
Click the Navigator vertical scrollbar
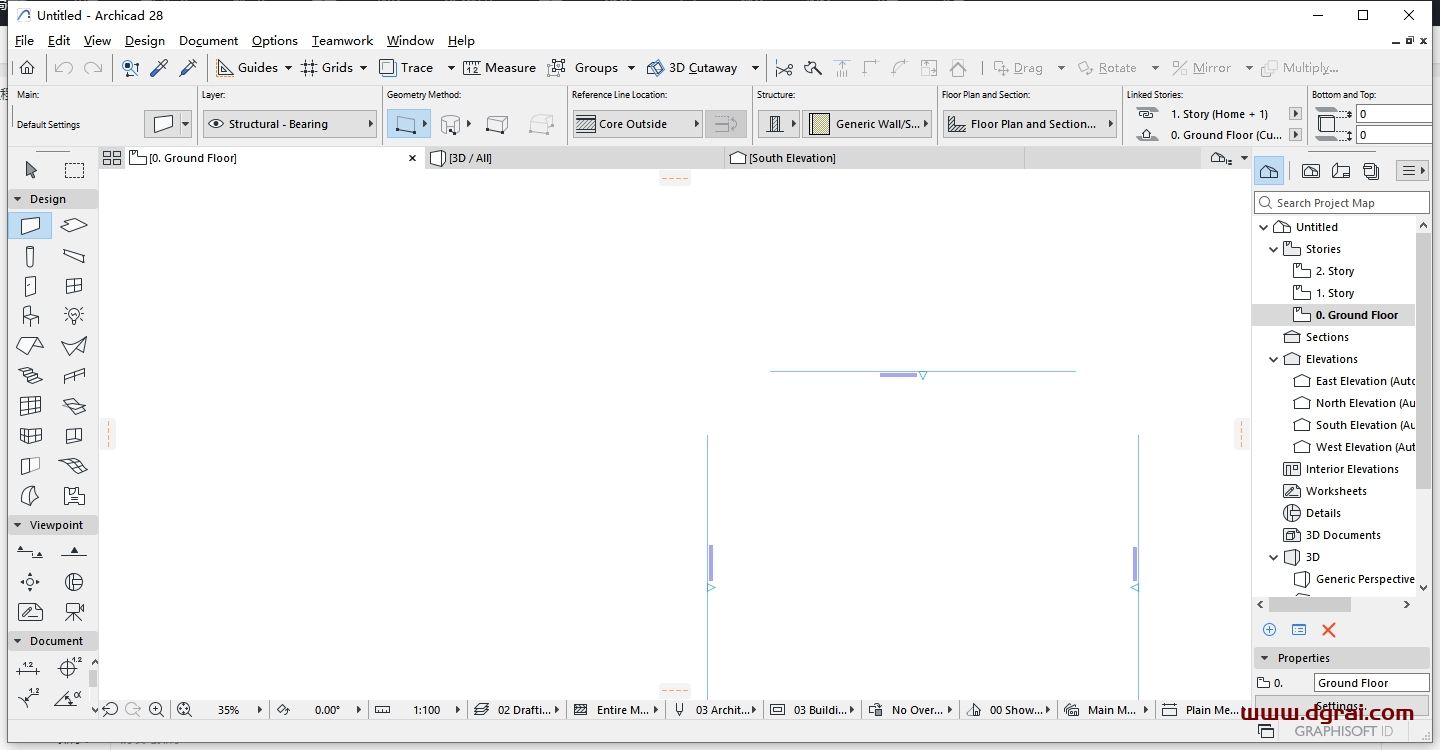(1423, 360)
